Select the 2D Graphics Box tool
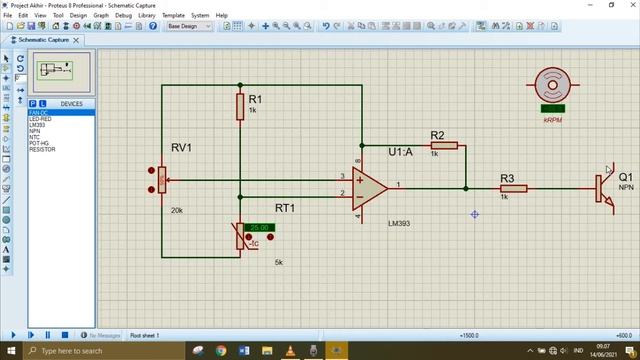 coord(6,210)
